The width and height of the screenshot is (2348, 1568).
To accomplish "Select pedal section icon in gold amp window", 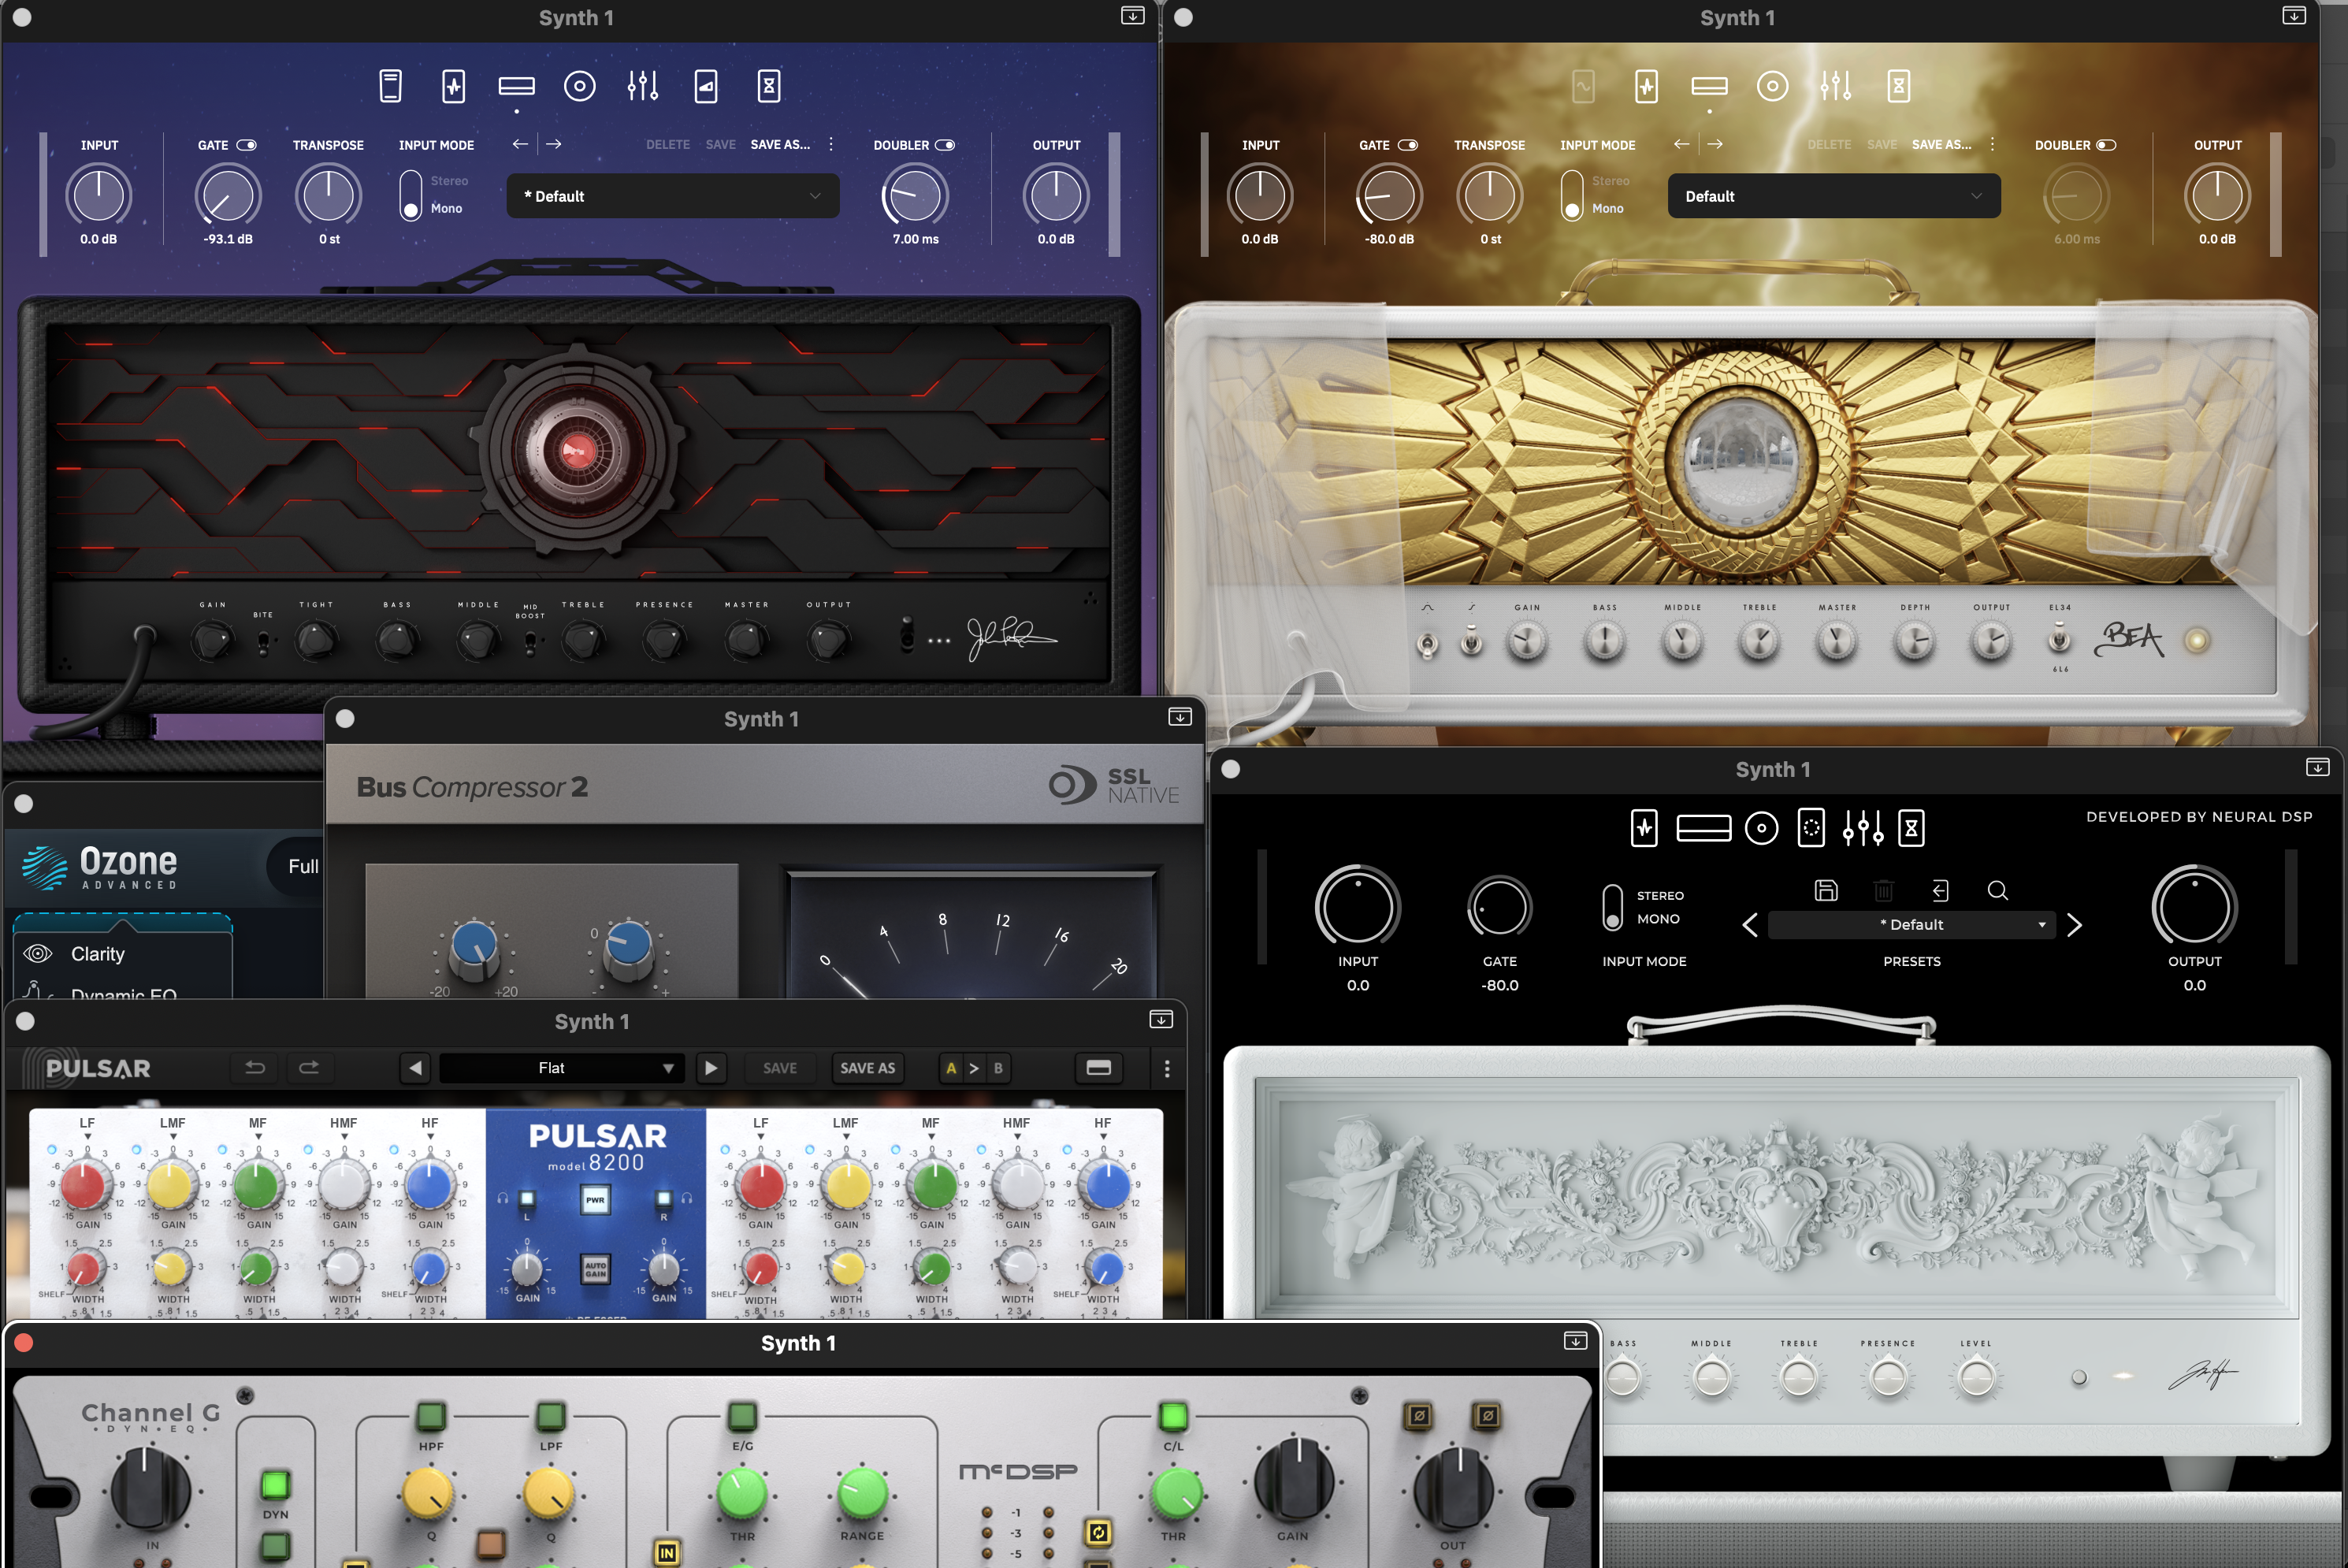I will [1647, 86].
